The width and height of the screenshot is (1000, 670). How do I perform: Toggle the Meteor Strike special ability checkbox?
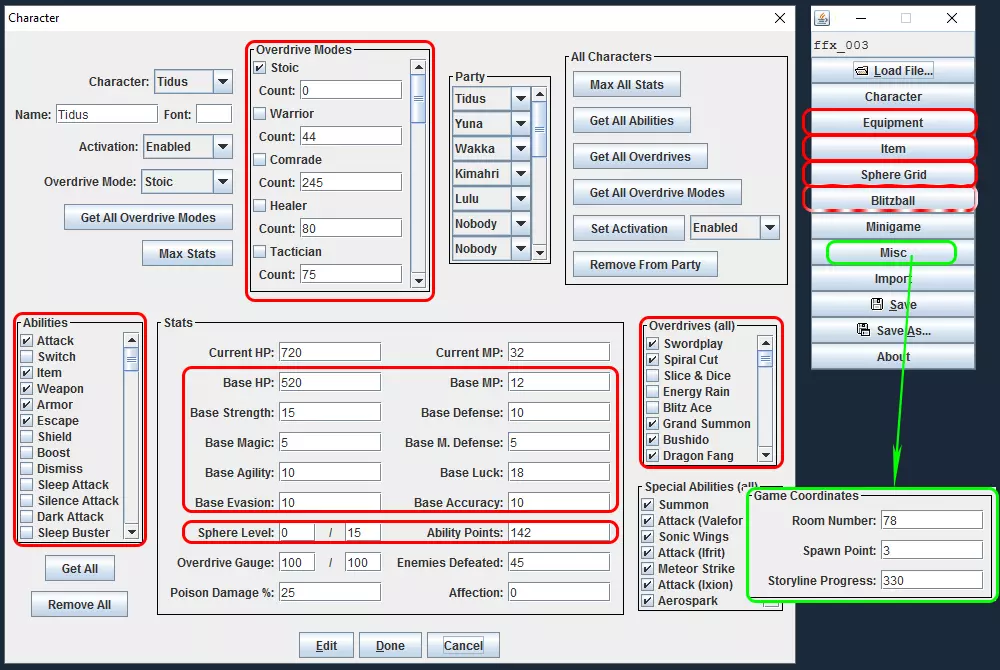[x=647, y=569]
